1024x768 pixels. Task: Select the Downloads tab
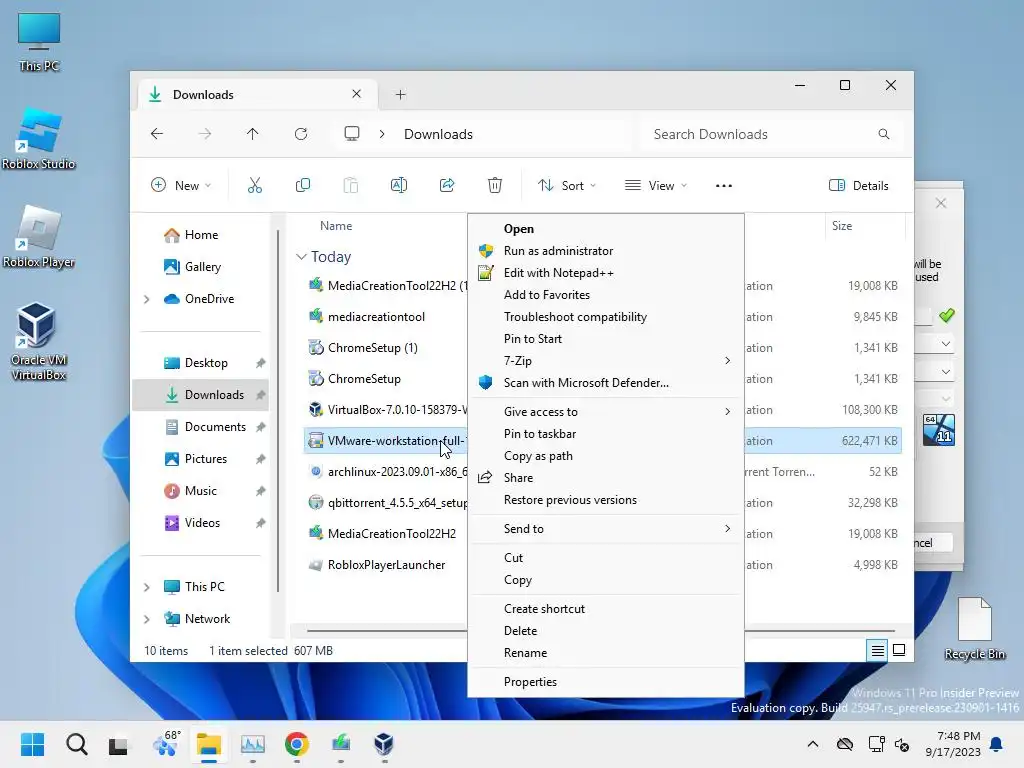[256, 95]
